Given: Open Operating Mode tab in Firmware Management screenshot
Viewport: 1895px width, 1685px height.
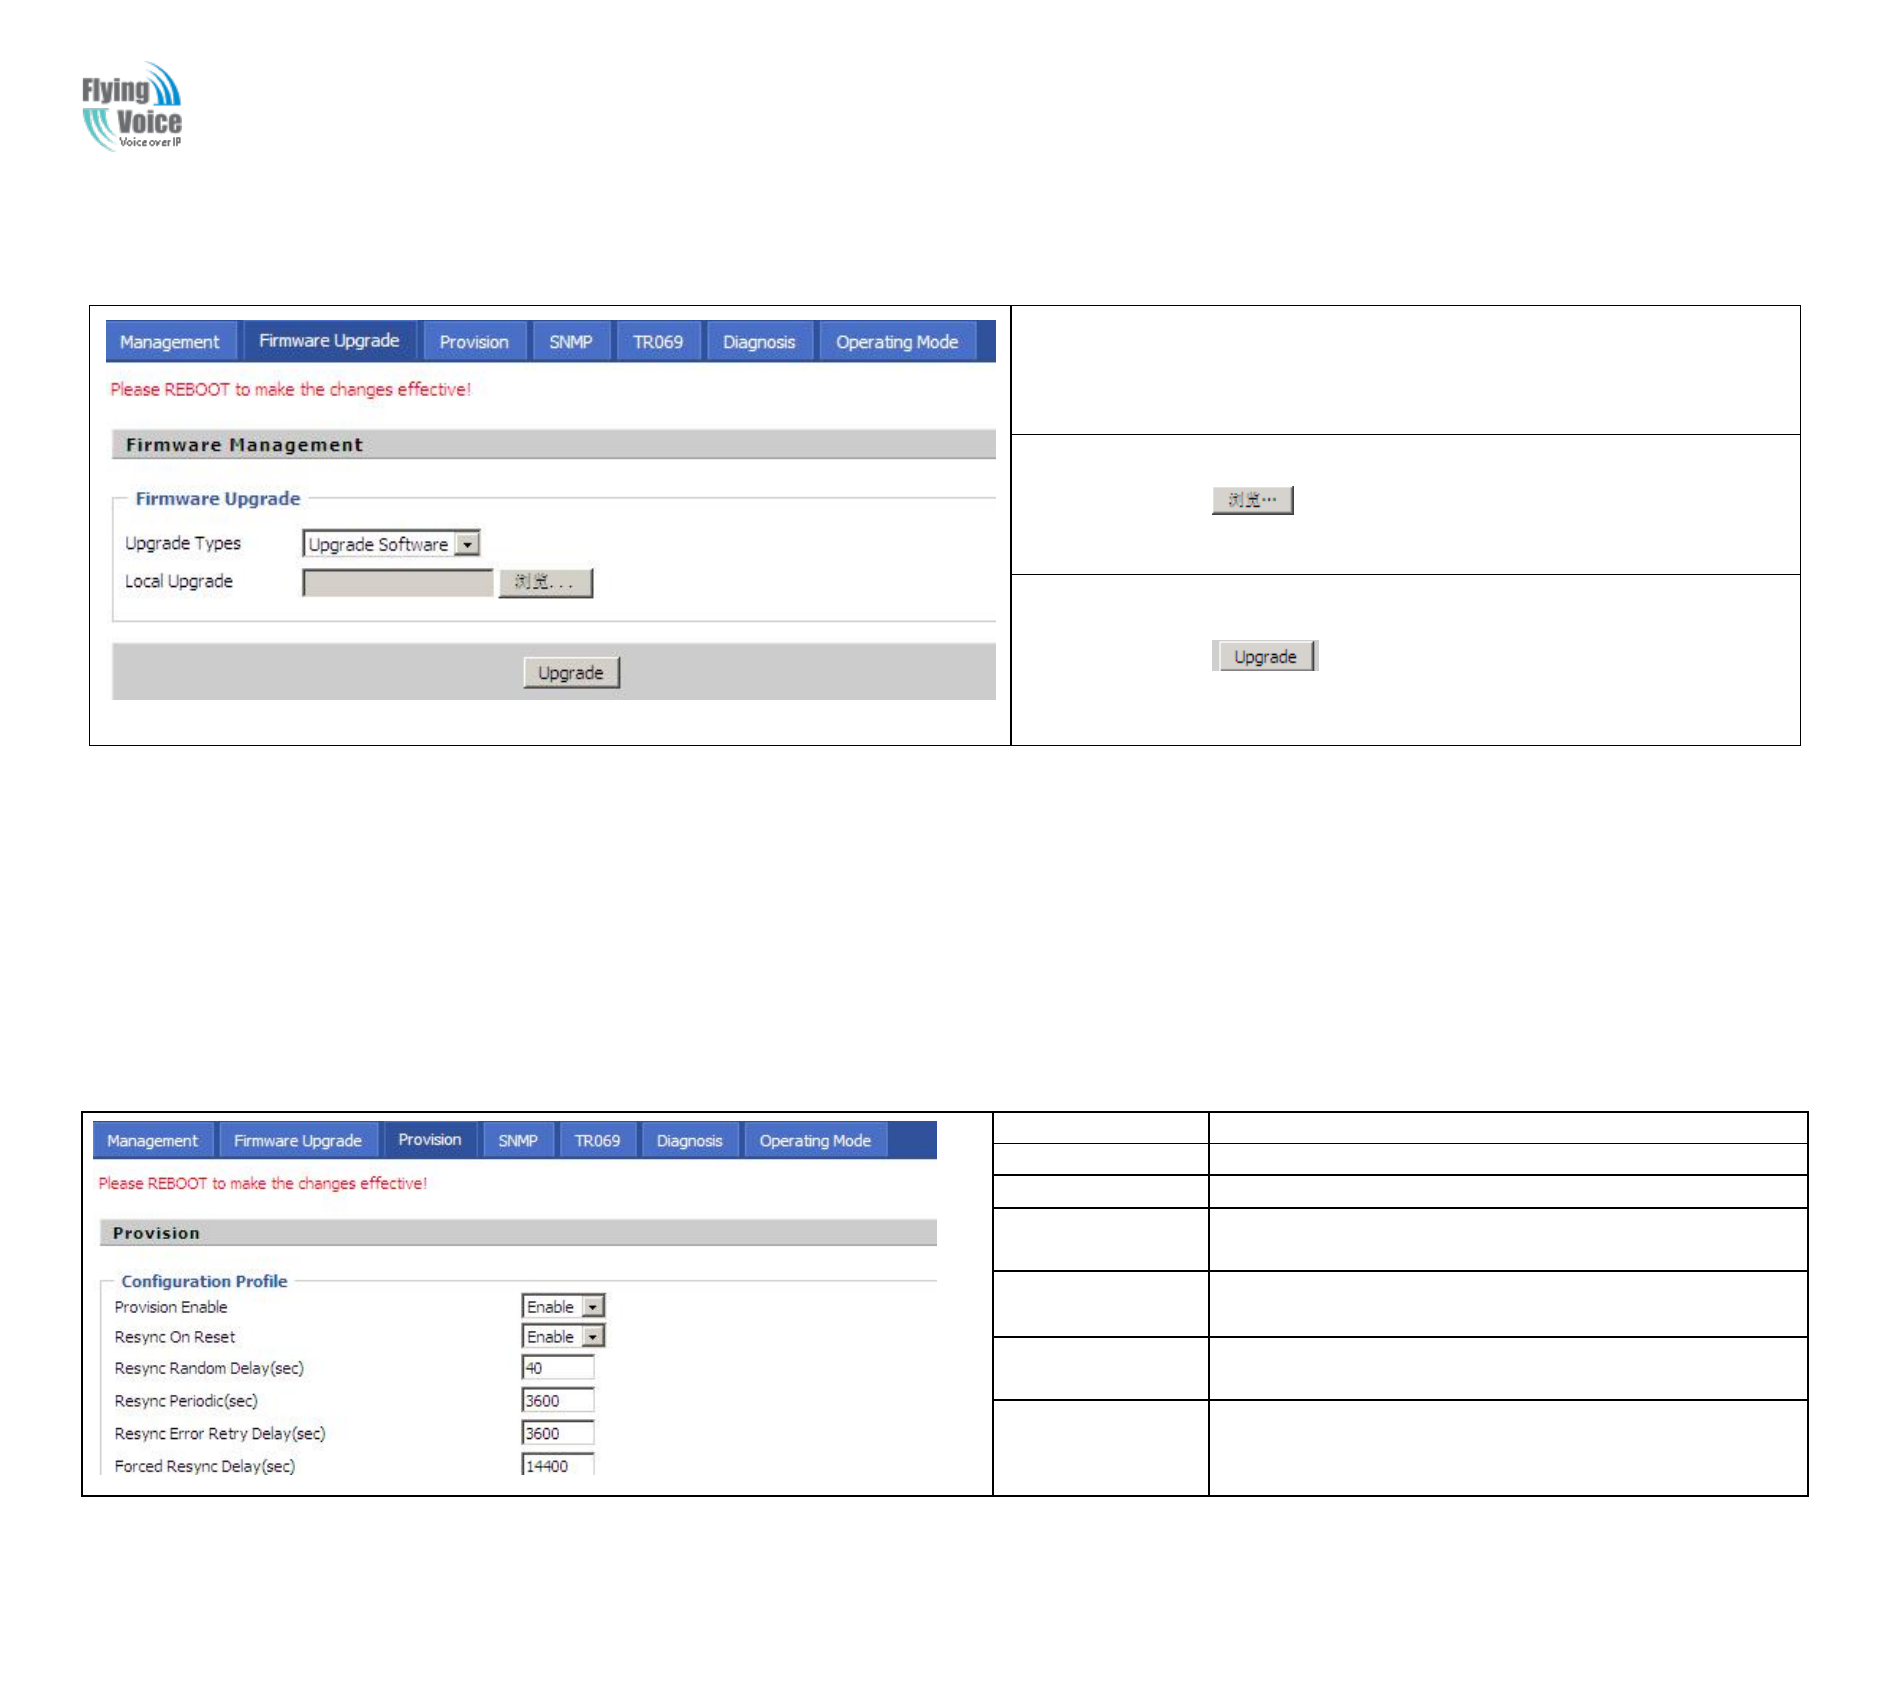Looking at the screenshot, I should [897, 342].
